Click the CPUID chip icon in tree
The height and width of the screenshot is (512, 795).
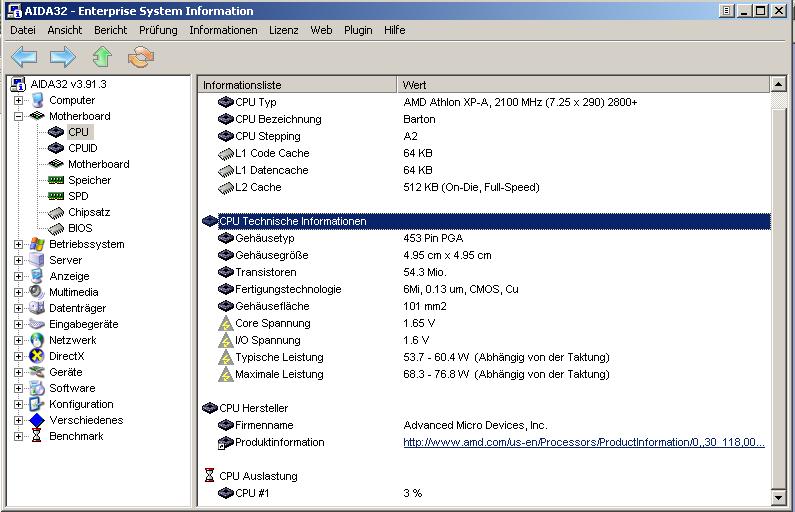[56, 148]
